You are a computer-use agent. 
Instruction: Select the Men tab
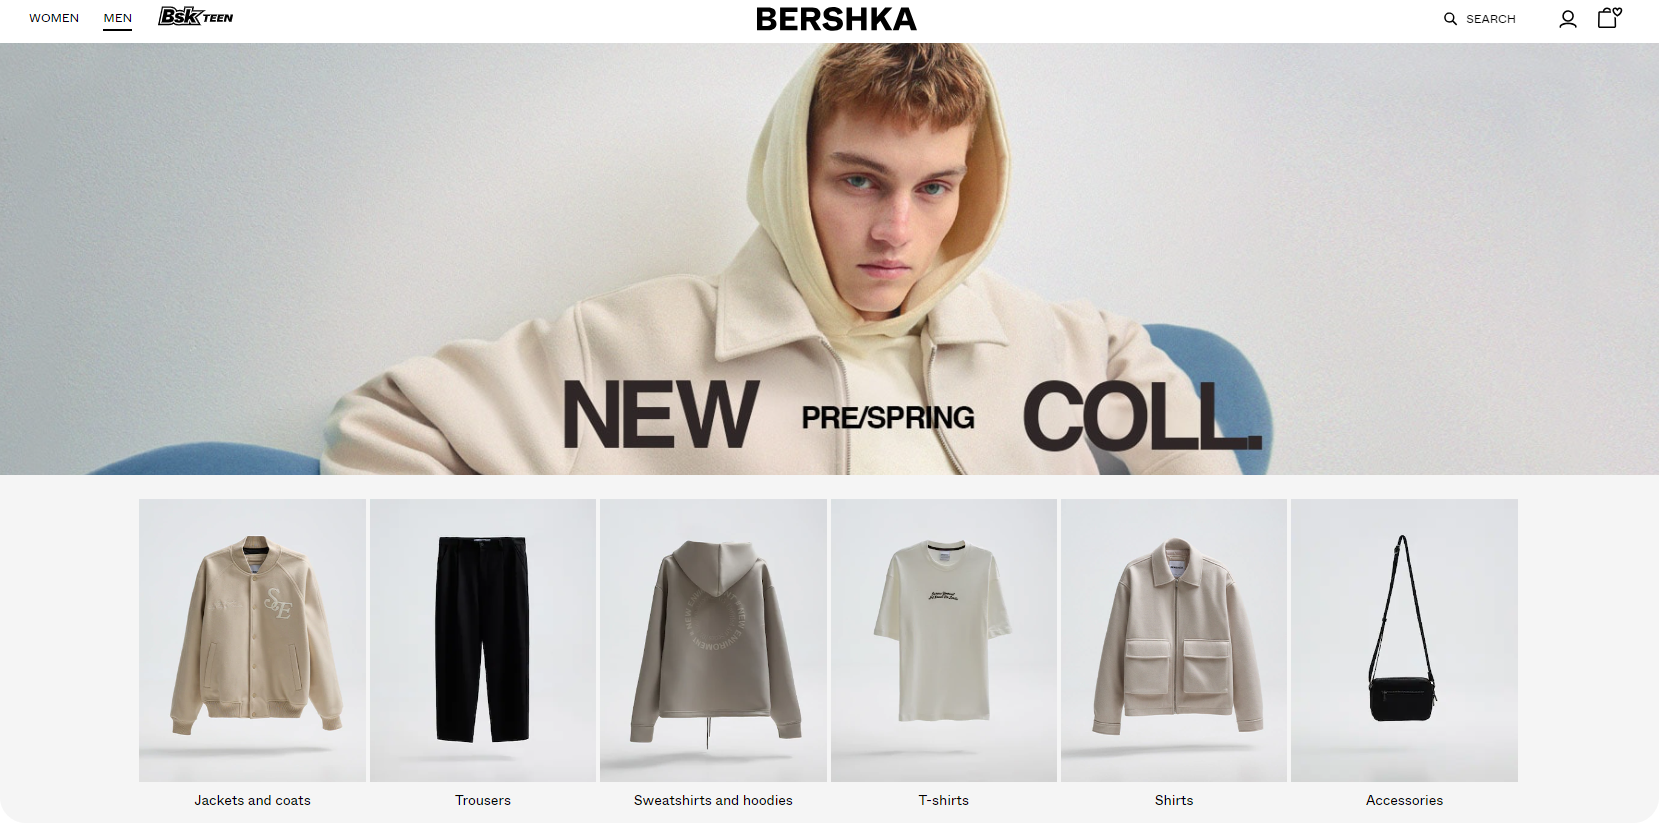click(118, 19)
